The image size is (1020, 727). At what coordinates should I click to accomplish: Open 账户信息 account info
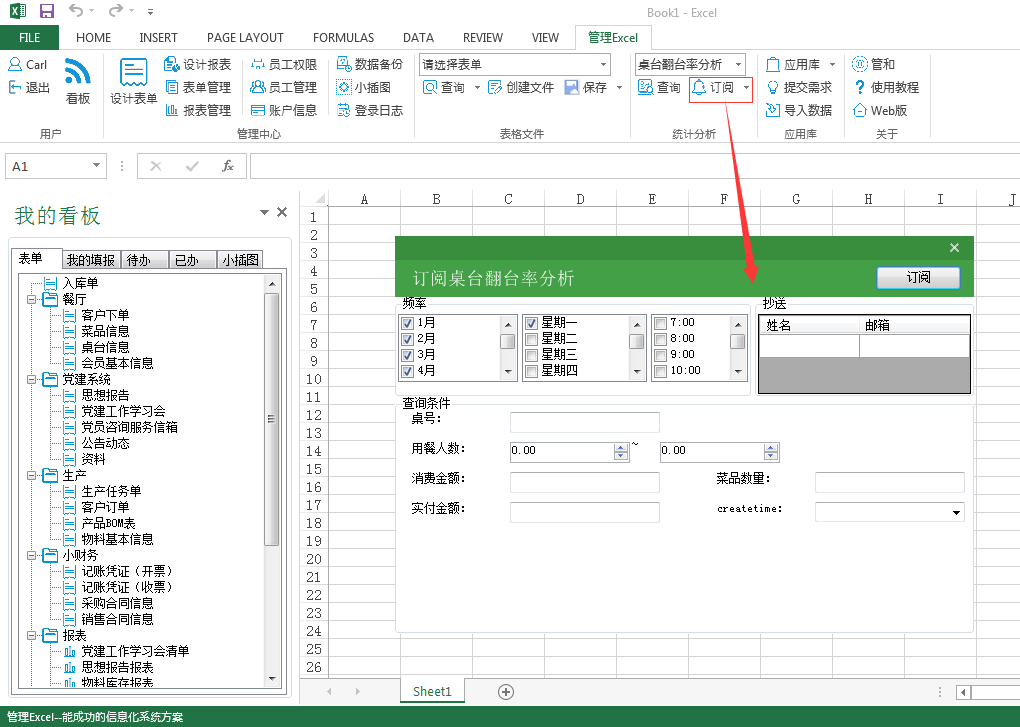(284, 111)
